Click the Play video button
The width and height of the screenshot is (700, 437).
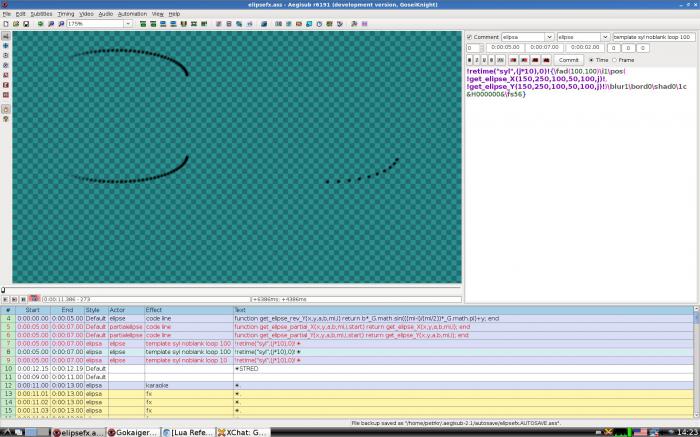point(5,299)
